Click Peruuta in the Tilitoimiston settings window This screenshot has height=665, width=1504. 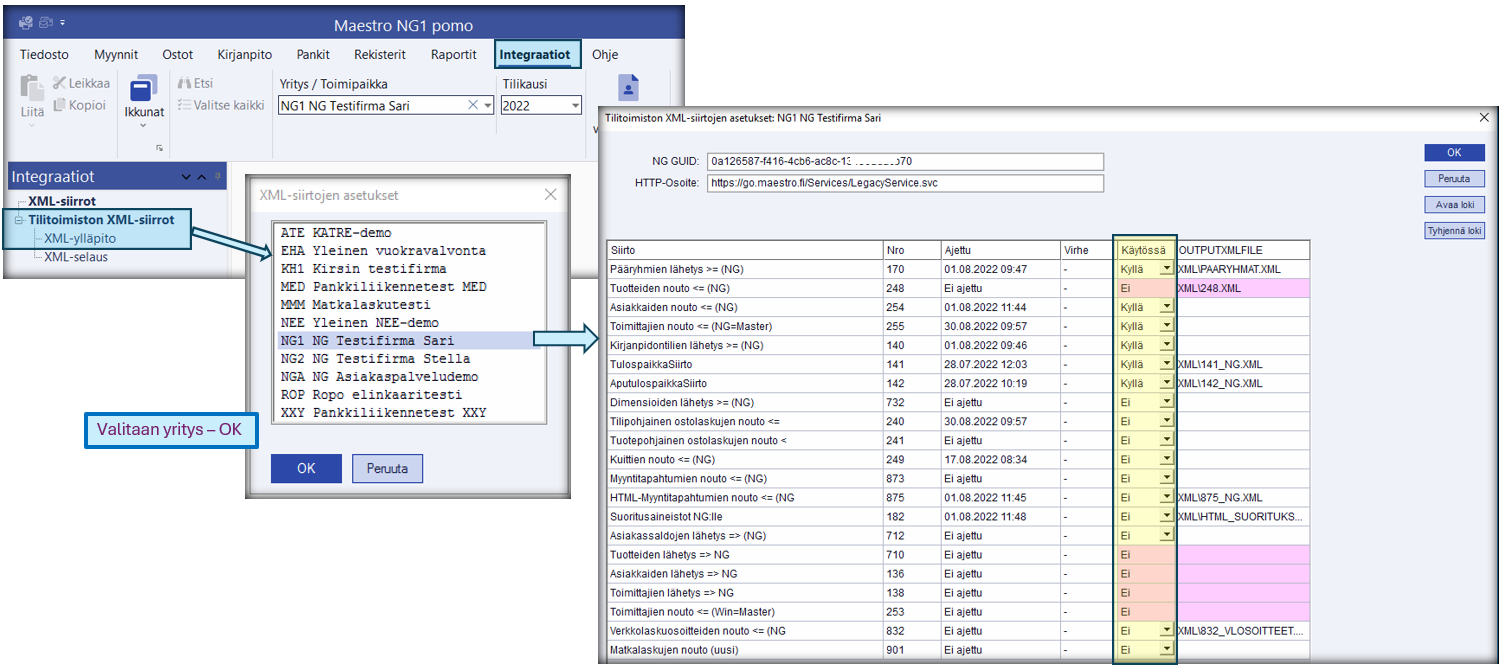(1454, 179)
